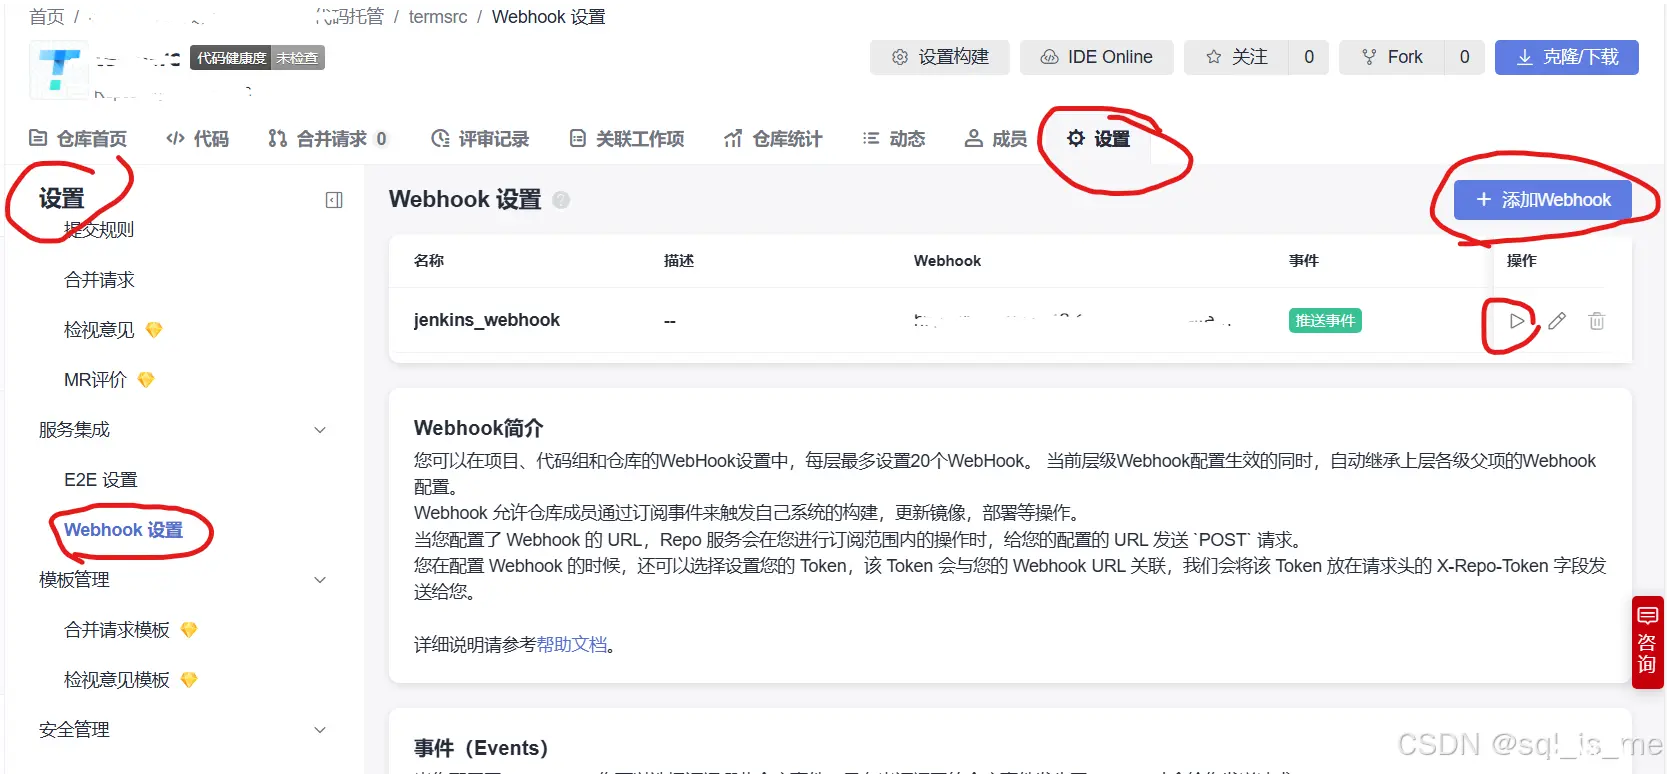Open E2E 设置 in the sidebar
Viewport: 1667px width, 774px height.
point(101,479)
